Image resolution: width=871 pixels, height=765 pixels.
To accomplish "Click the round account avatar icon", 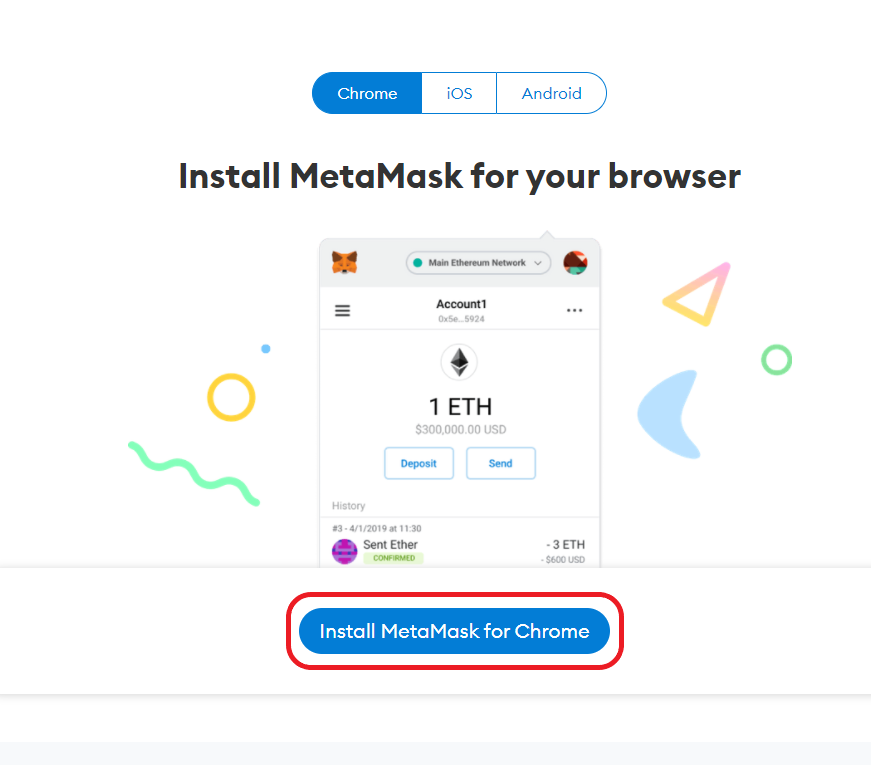I will 575,263.
